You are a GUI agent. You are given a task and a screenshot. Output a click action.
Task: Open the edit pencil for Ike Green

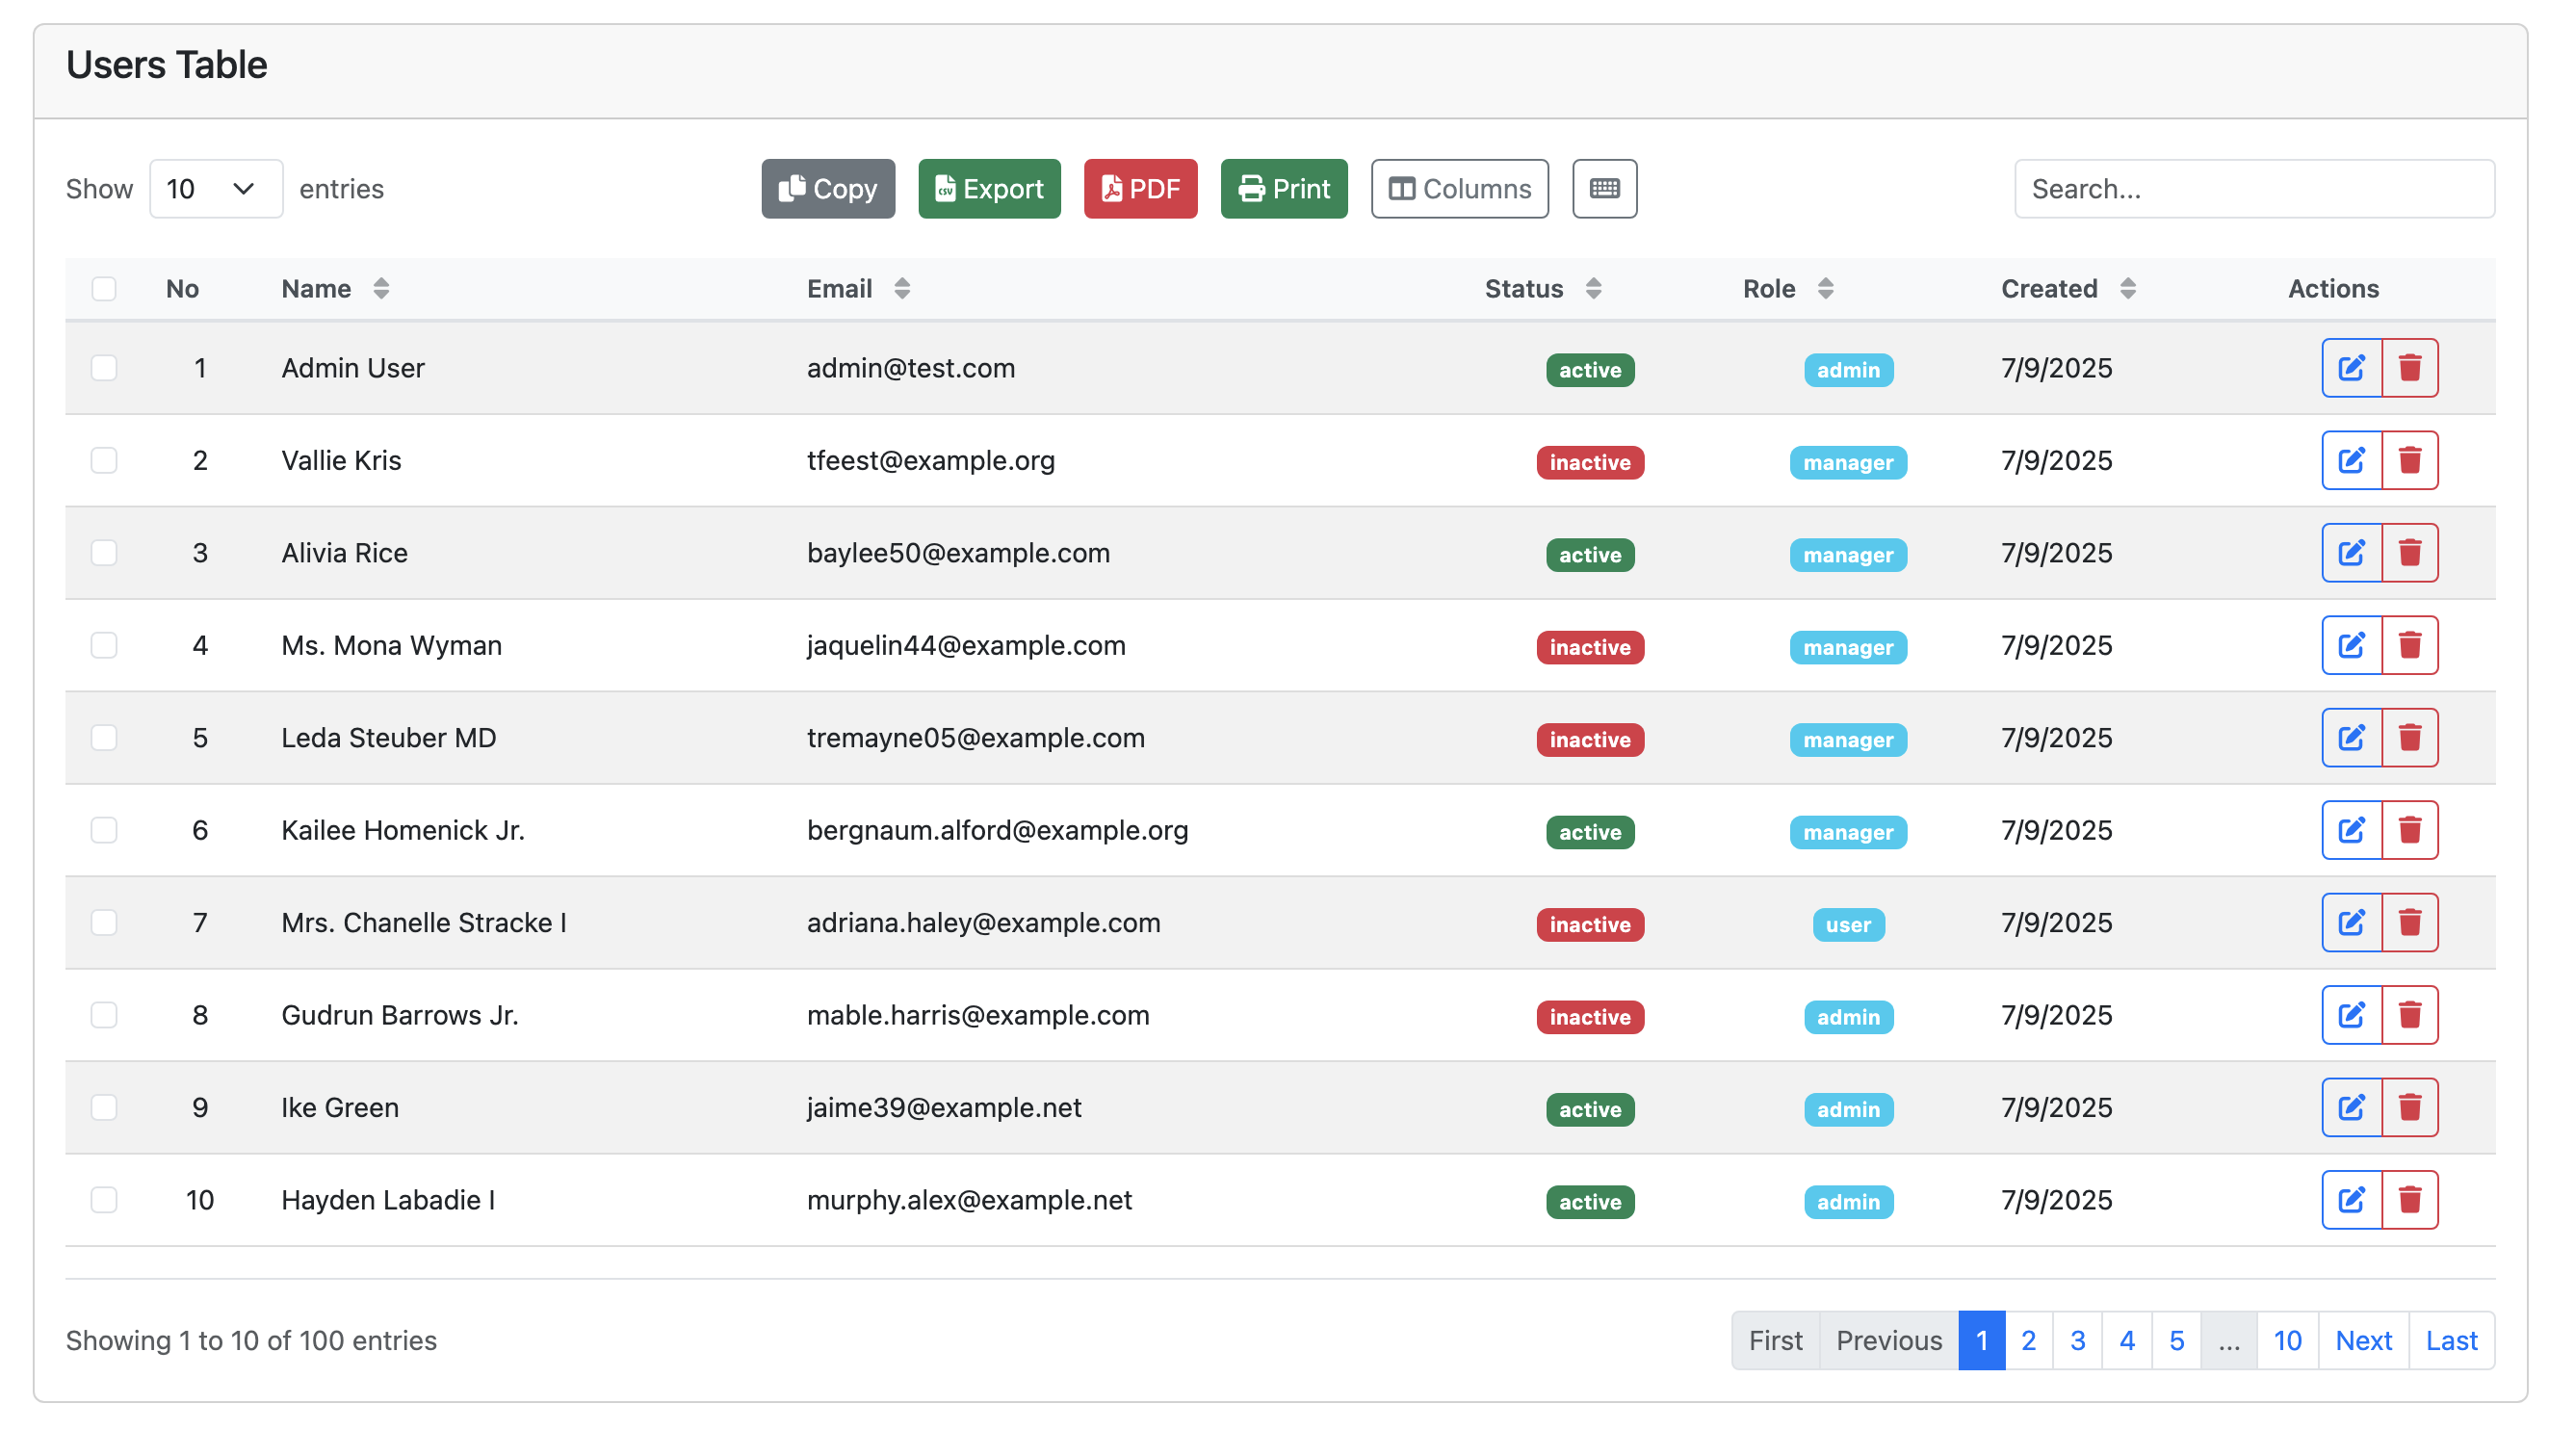pyautogui.click(x=2350, y=1107)
